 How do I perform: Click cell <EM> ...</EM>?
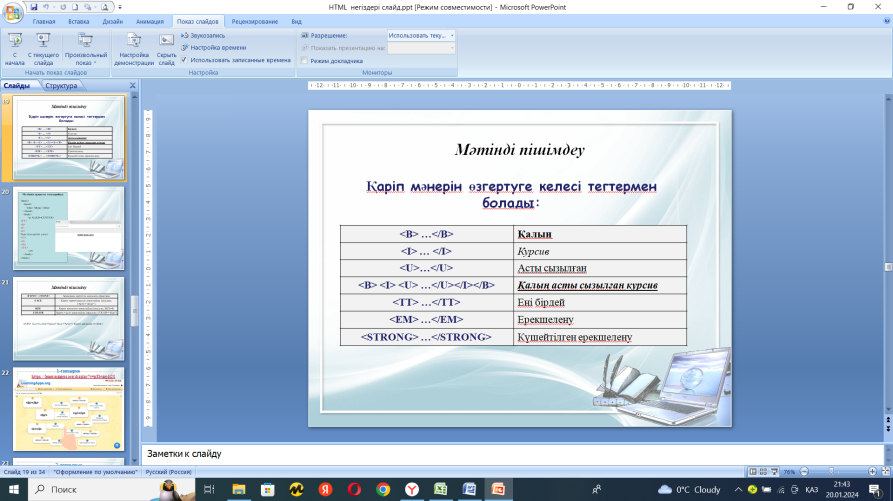(427, 319)
